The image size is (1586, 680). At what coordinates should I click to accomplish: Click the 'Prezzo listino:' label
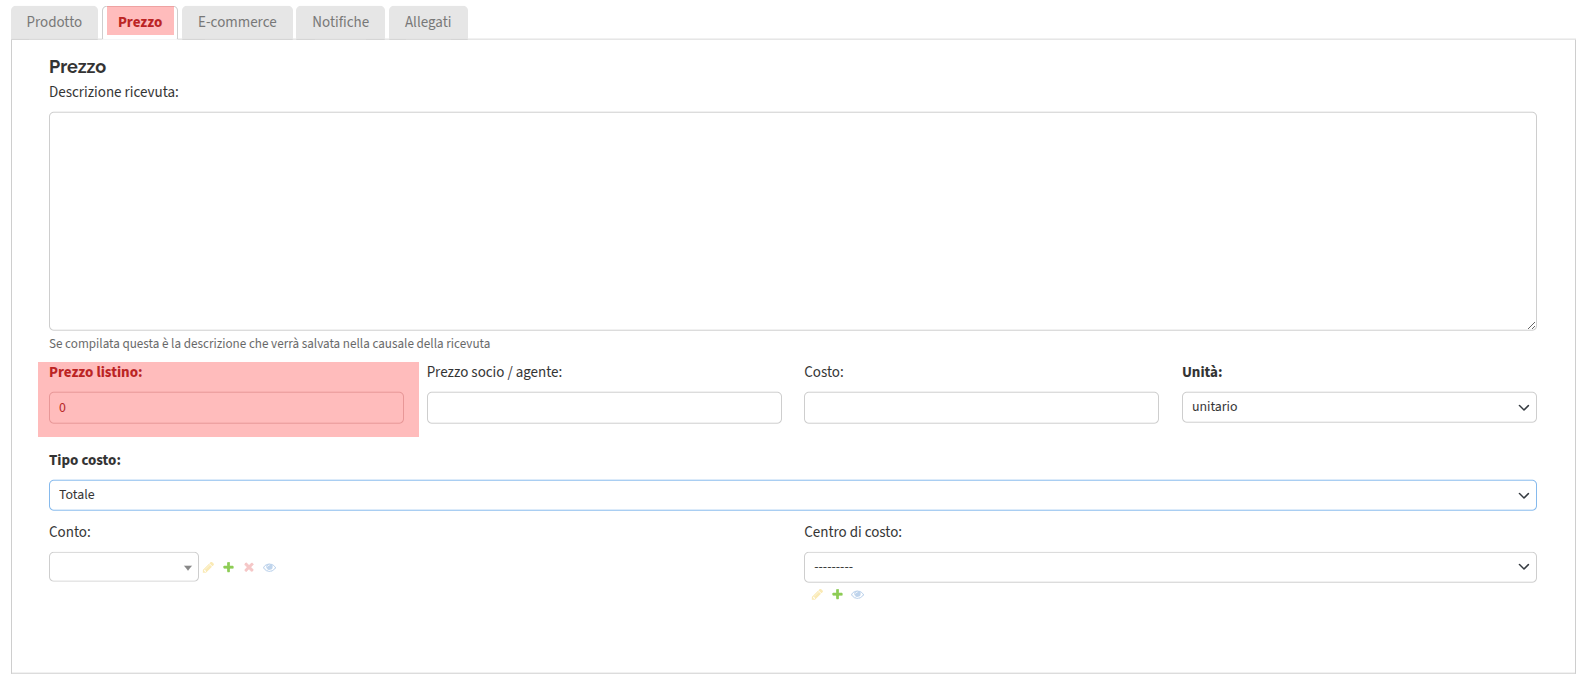[x=96, y=372]
